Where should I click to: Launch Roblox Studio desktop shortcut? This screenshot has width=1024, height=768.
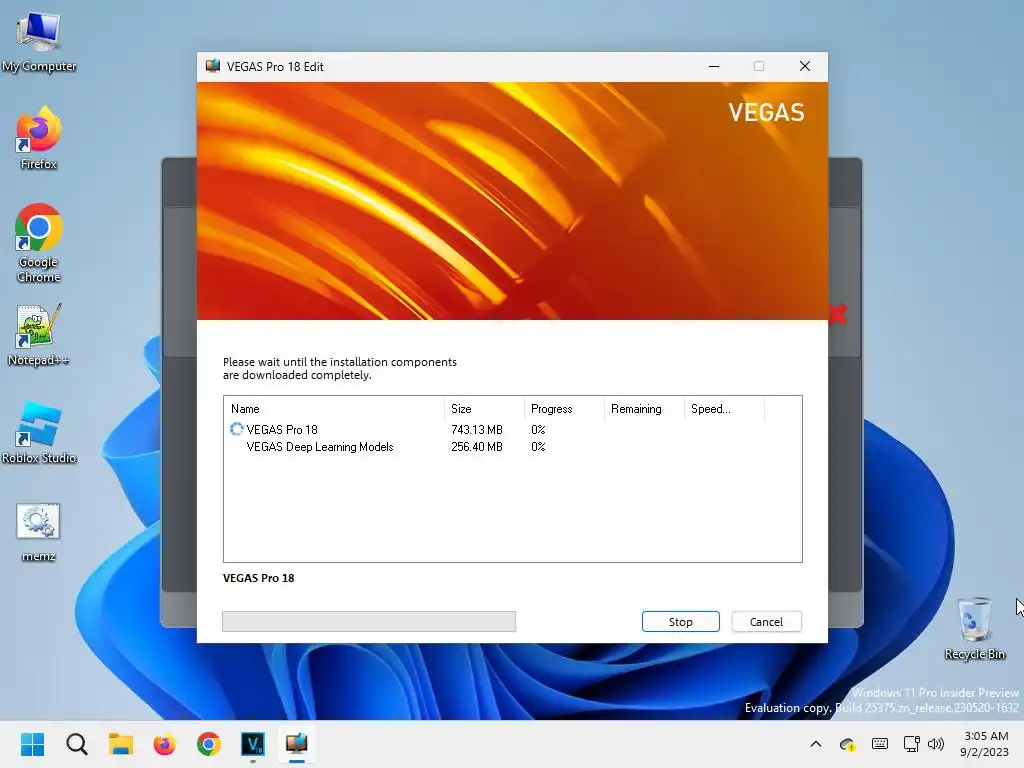coord(39,432)
